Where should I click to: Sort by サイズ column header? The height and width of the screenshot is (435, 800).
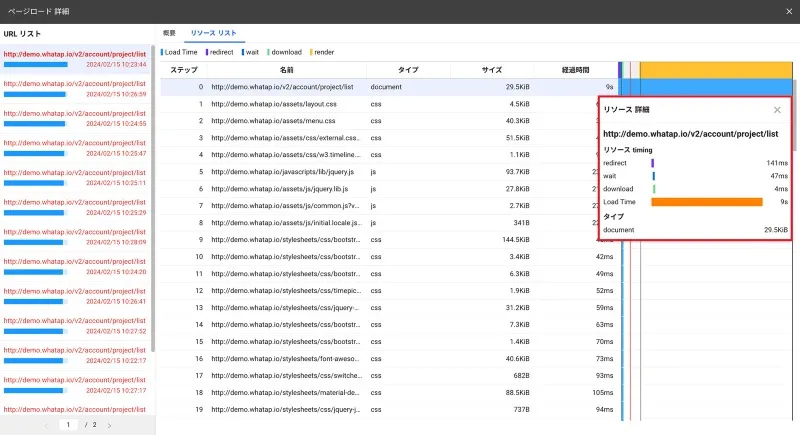(x=492, y=70)
